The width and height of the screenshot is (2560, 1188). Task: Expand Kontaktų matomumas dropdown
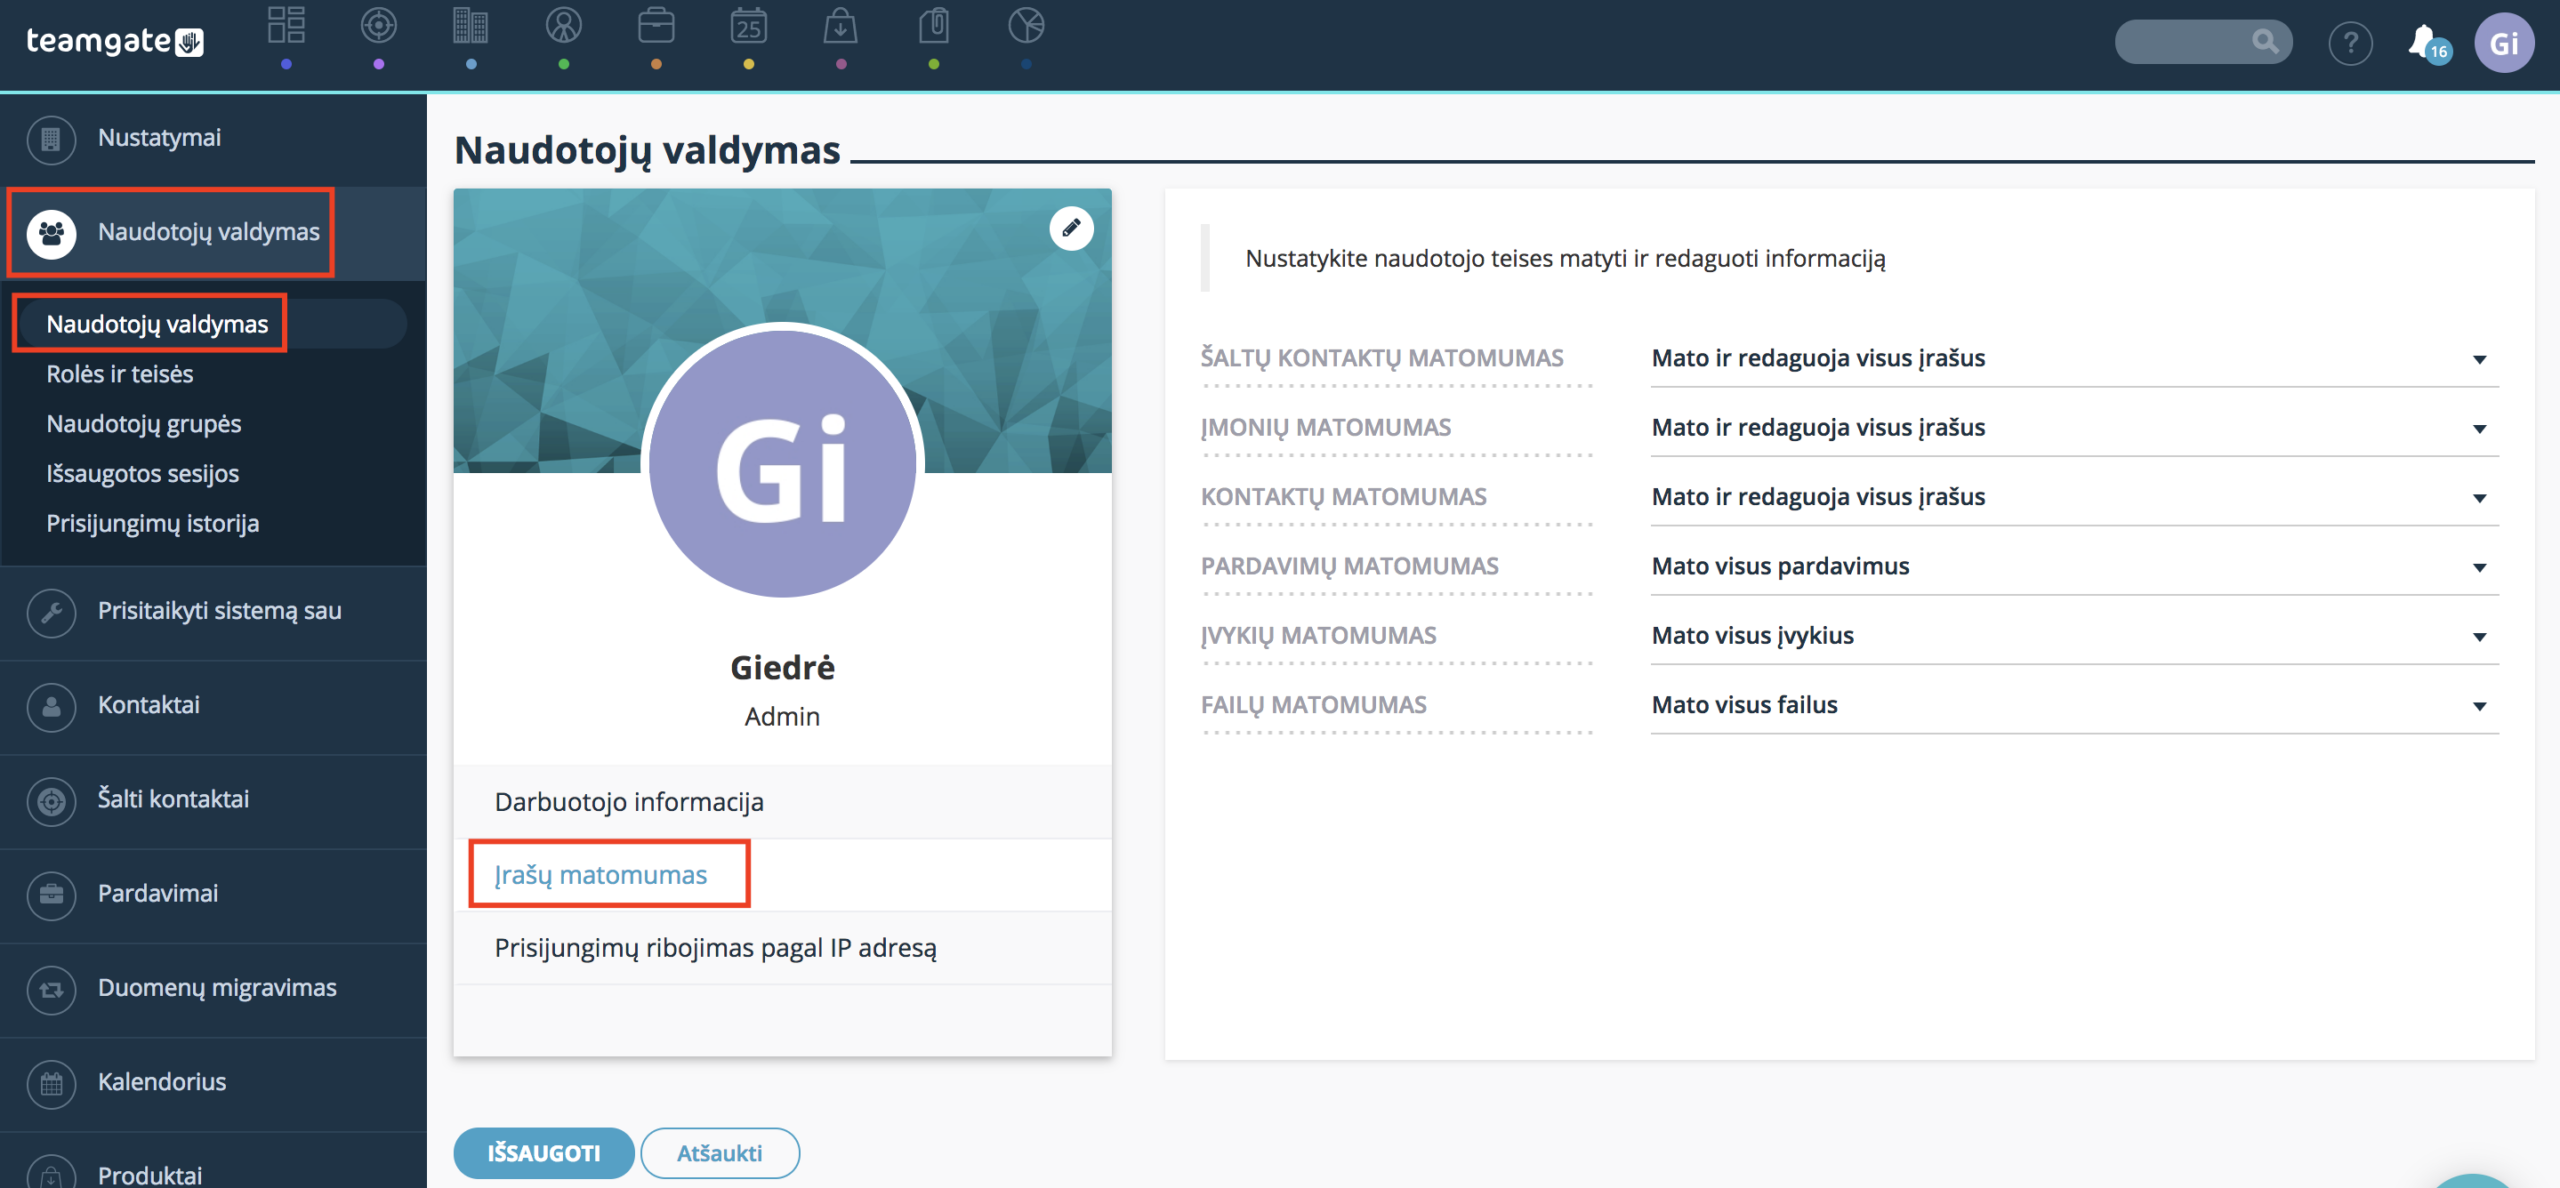[2074, 497]
